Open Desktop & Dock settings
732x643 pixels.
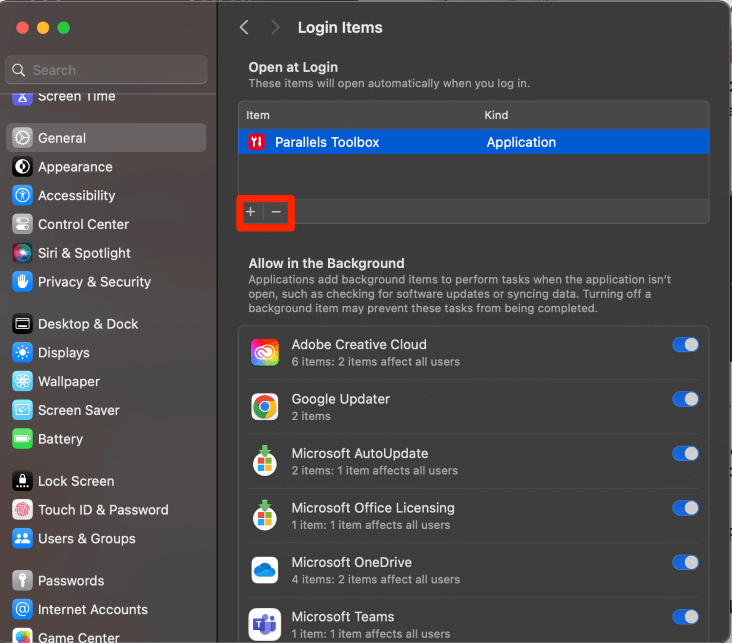point(88,324)
